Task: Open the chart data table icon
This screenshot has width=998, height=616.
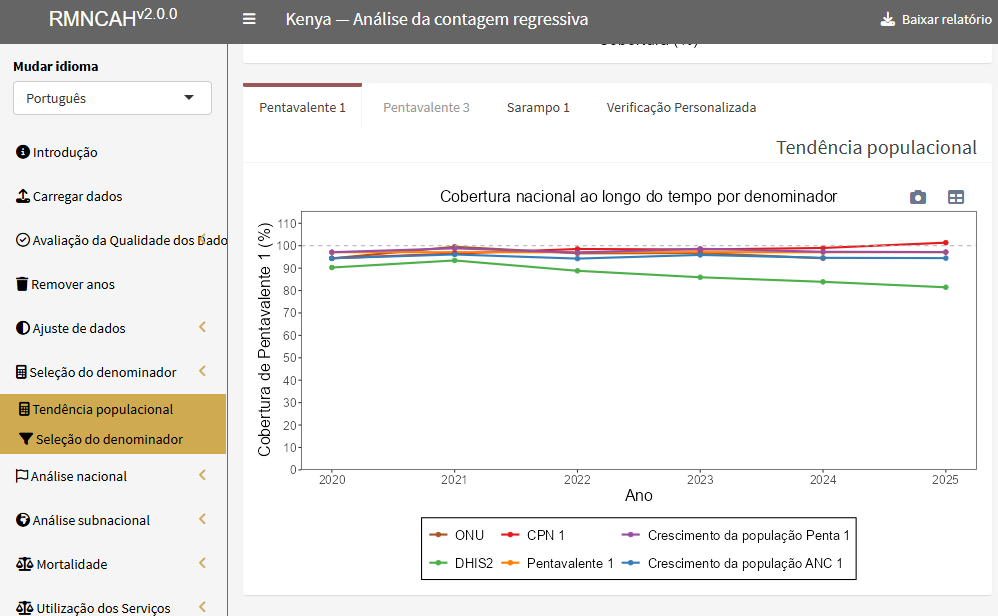Action: [955, 197]
